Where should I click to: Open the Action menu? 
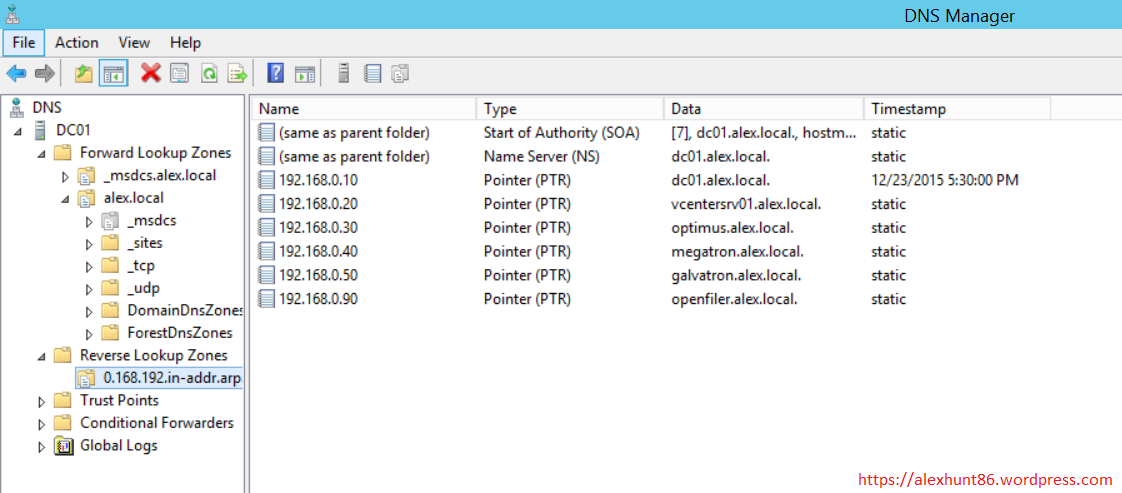click(77, 43)
